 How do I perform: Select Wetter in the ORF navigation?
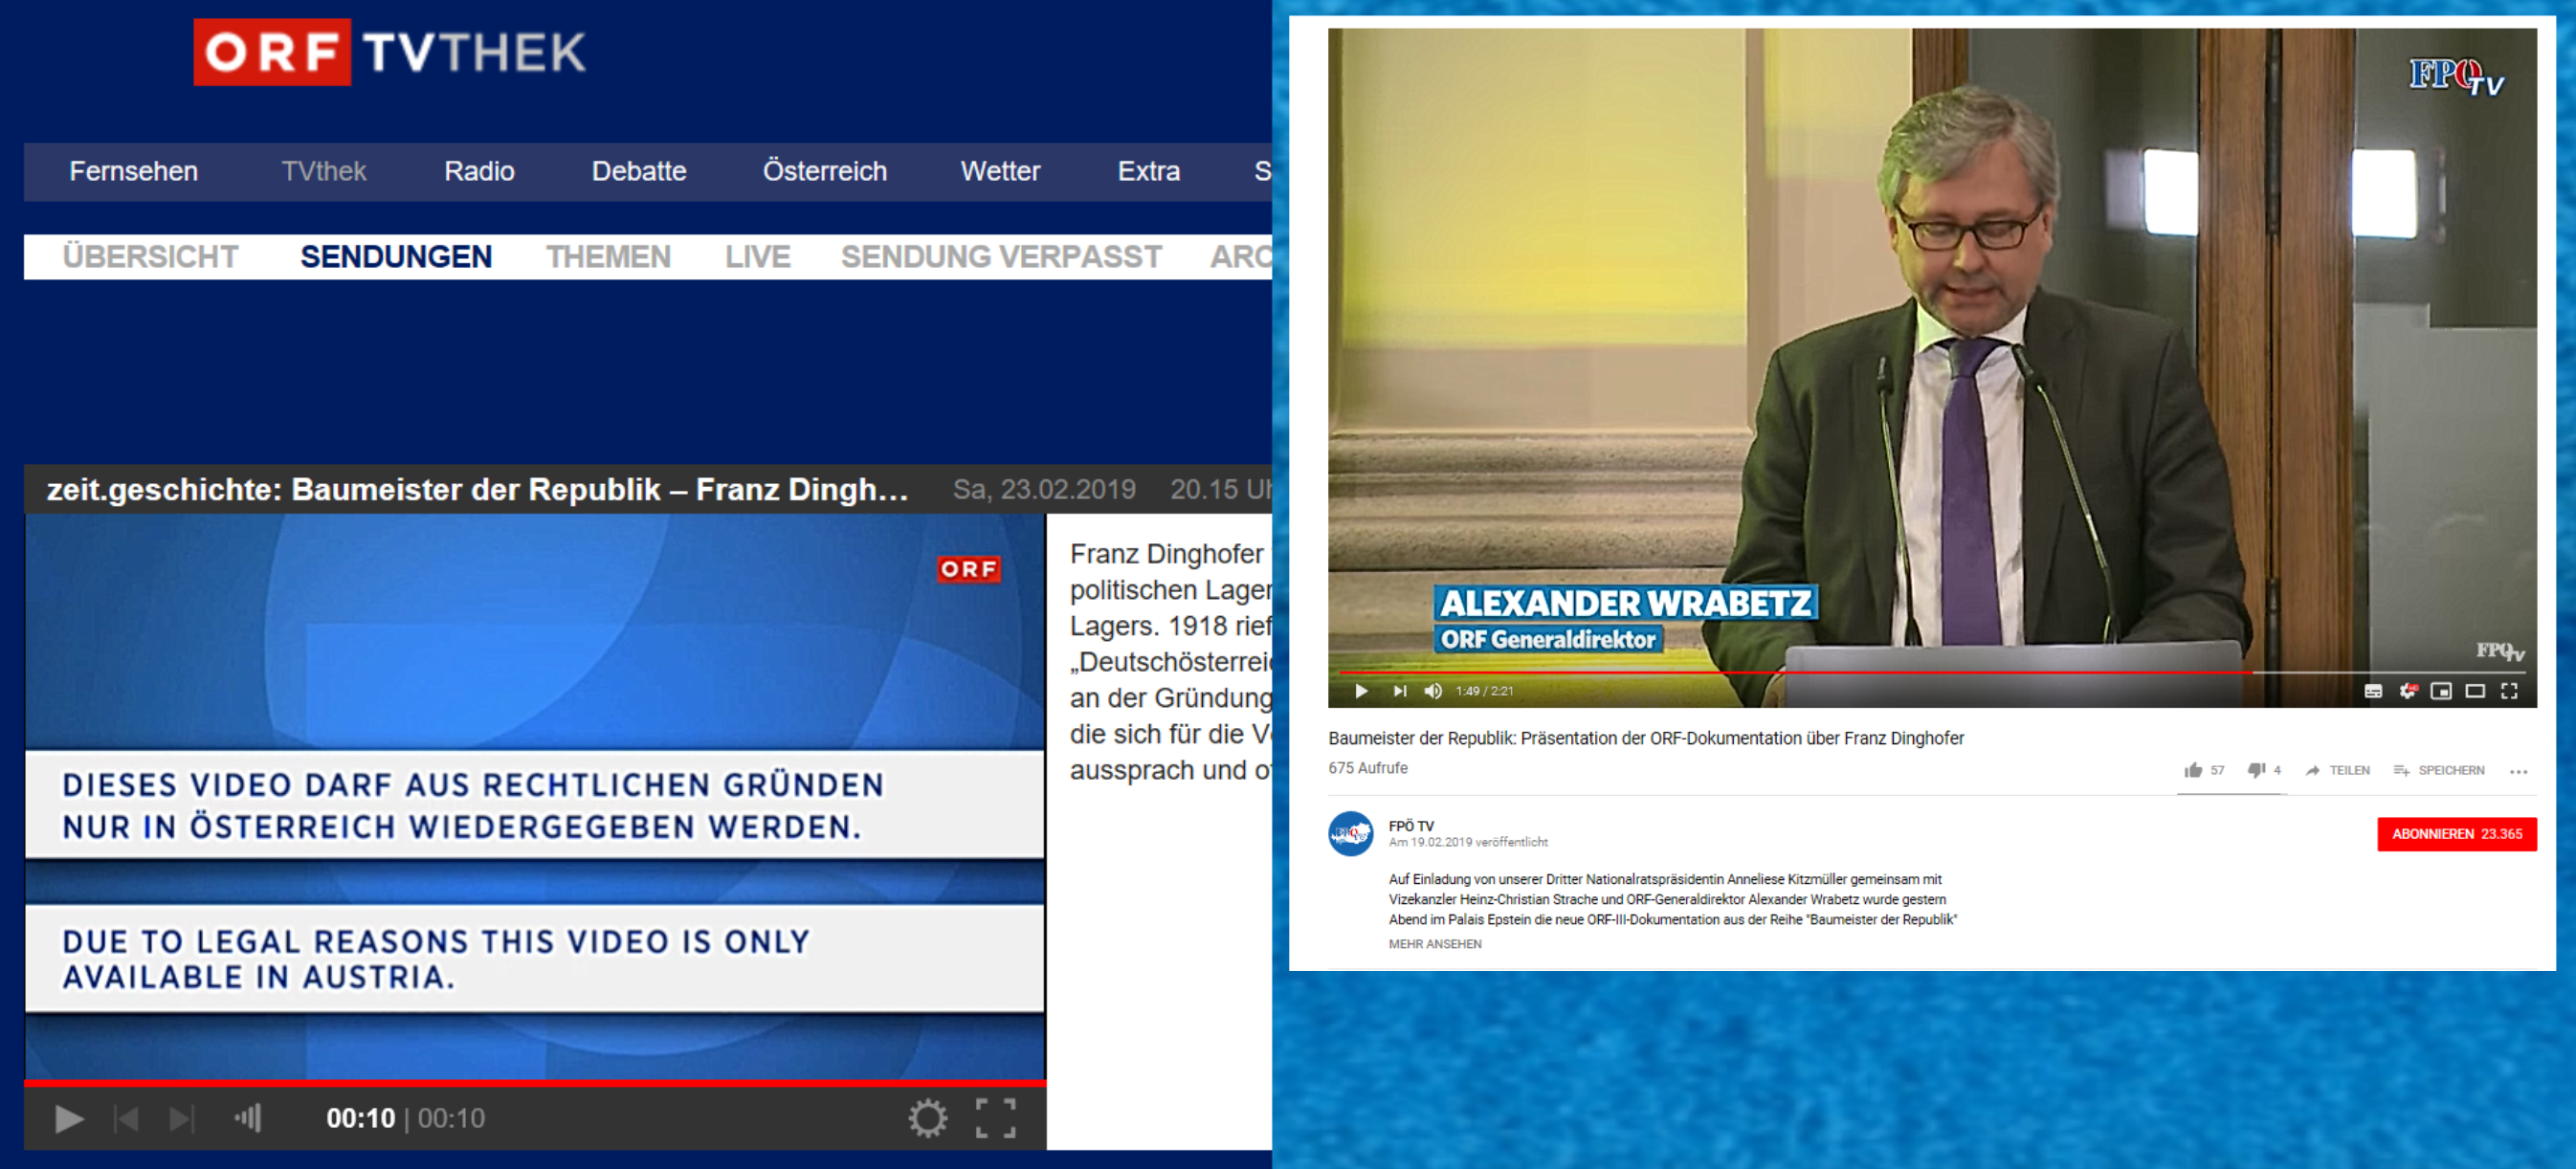click(x=1000, y=171)
